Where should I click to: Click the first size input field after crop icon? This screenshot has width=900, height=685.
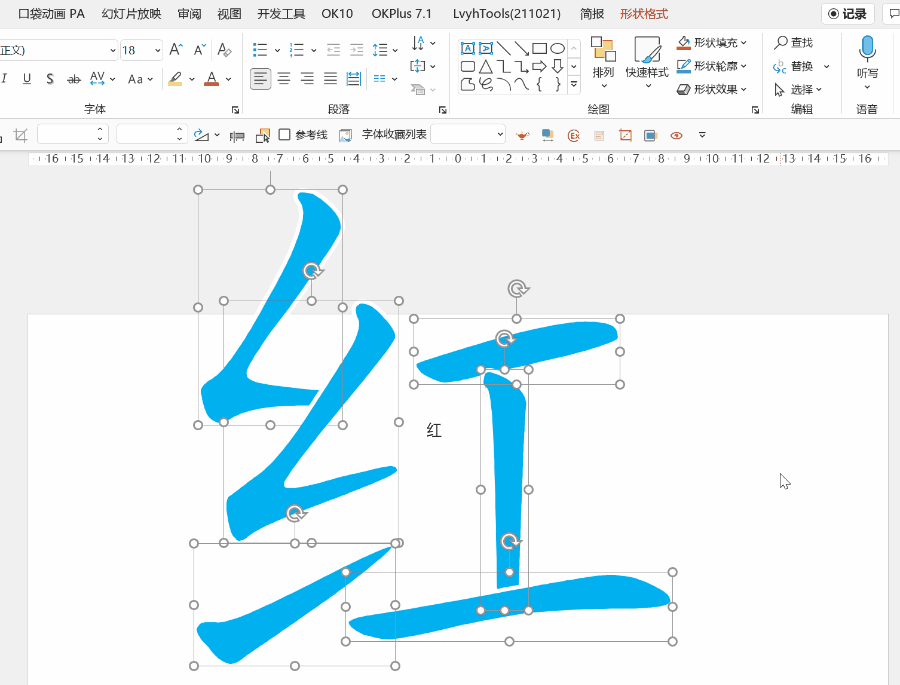click(x=73, y=134)
